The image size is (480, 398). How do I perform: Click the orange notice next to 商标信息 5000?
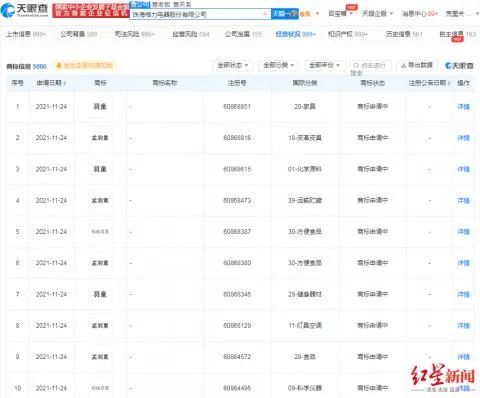tap(85, 66)
